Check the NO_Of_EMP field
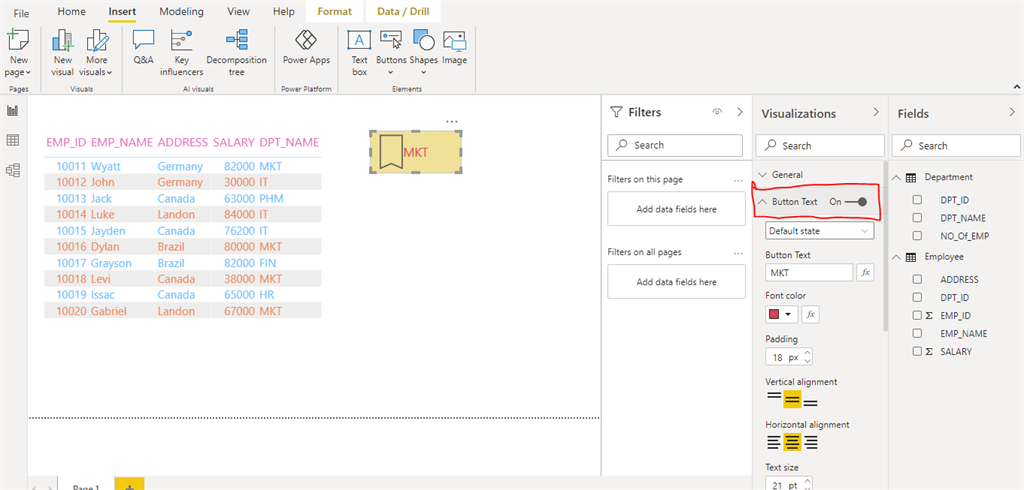The width and height of the screenshot is (1024, 490). (x=918, y=236)
